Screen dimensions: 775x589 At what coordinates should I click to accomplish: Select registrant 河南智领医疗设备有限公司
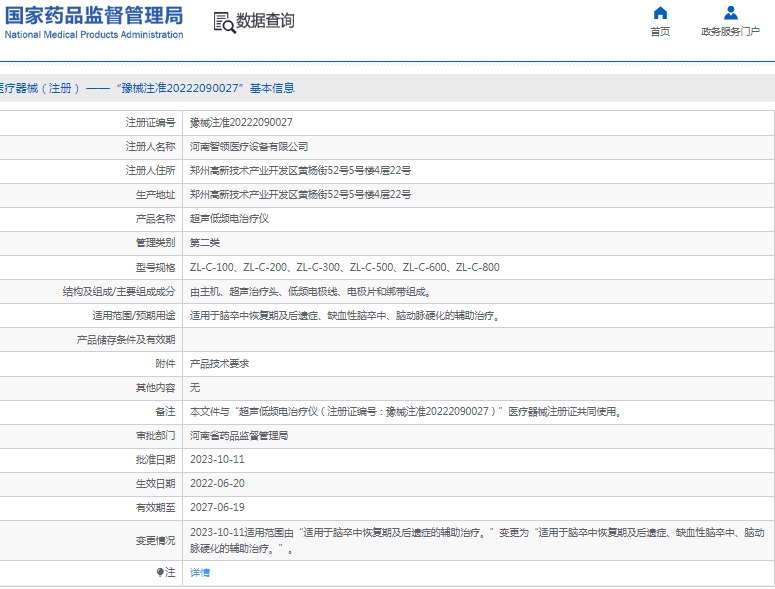click(249, 147)
